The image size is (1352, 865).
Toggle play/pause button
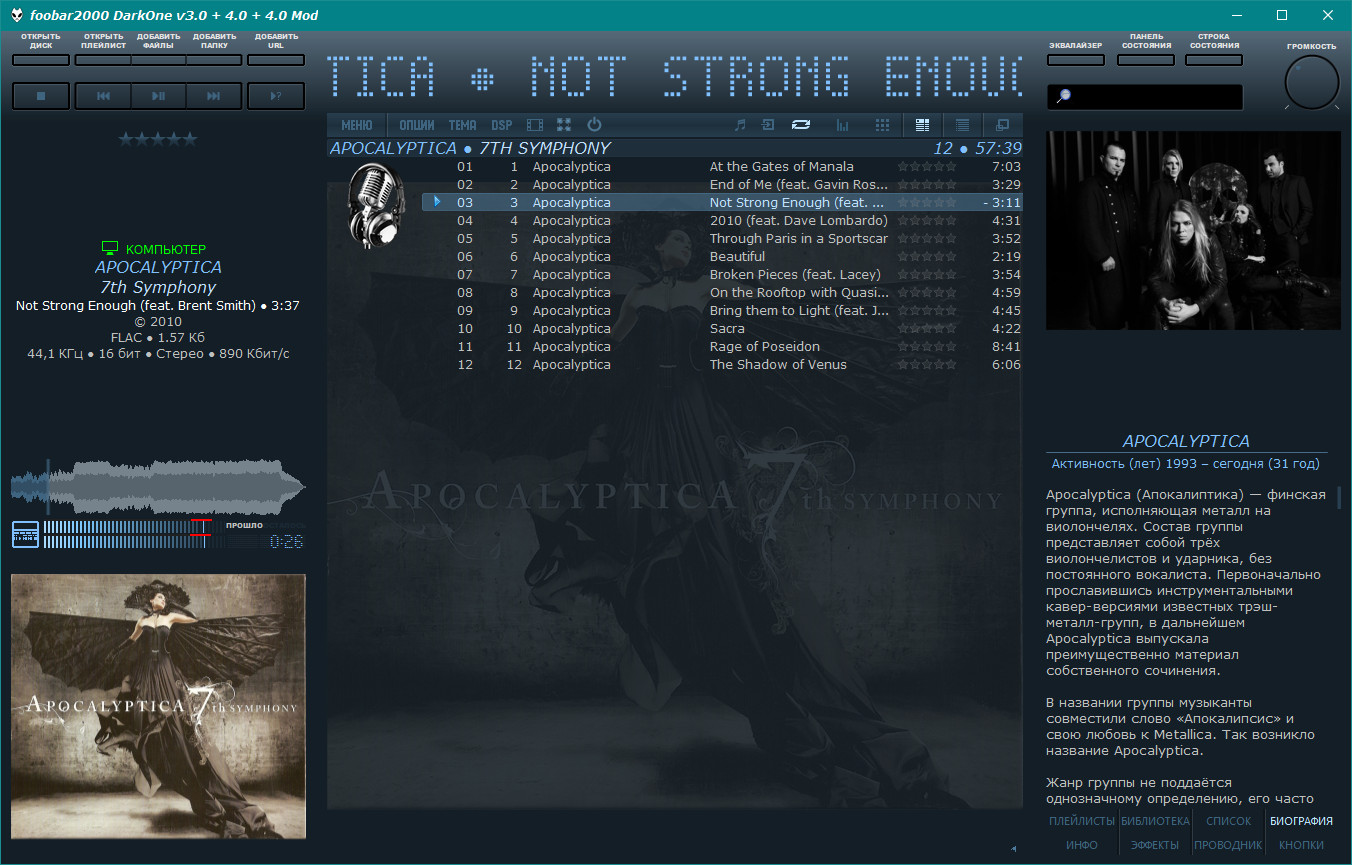point(158,96)
